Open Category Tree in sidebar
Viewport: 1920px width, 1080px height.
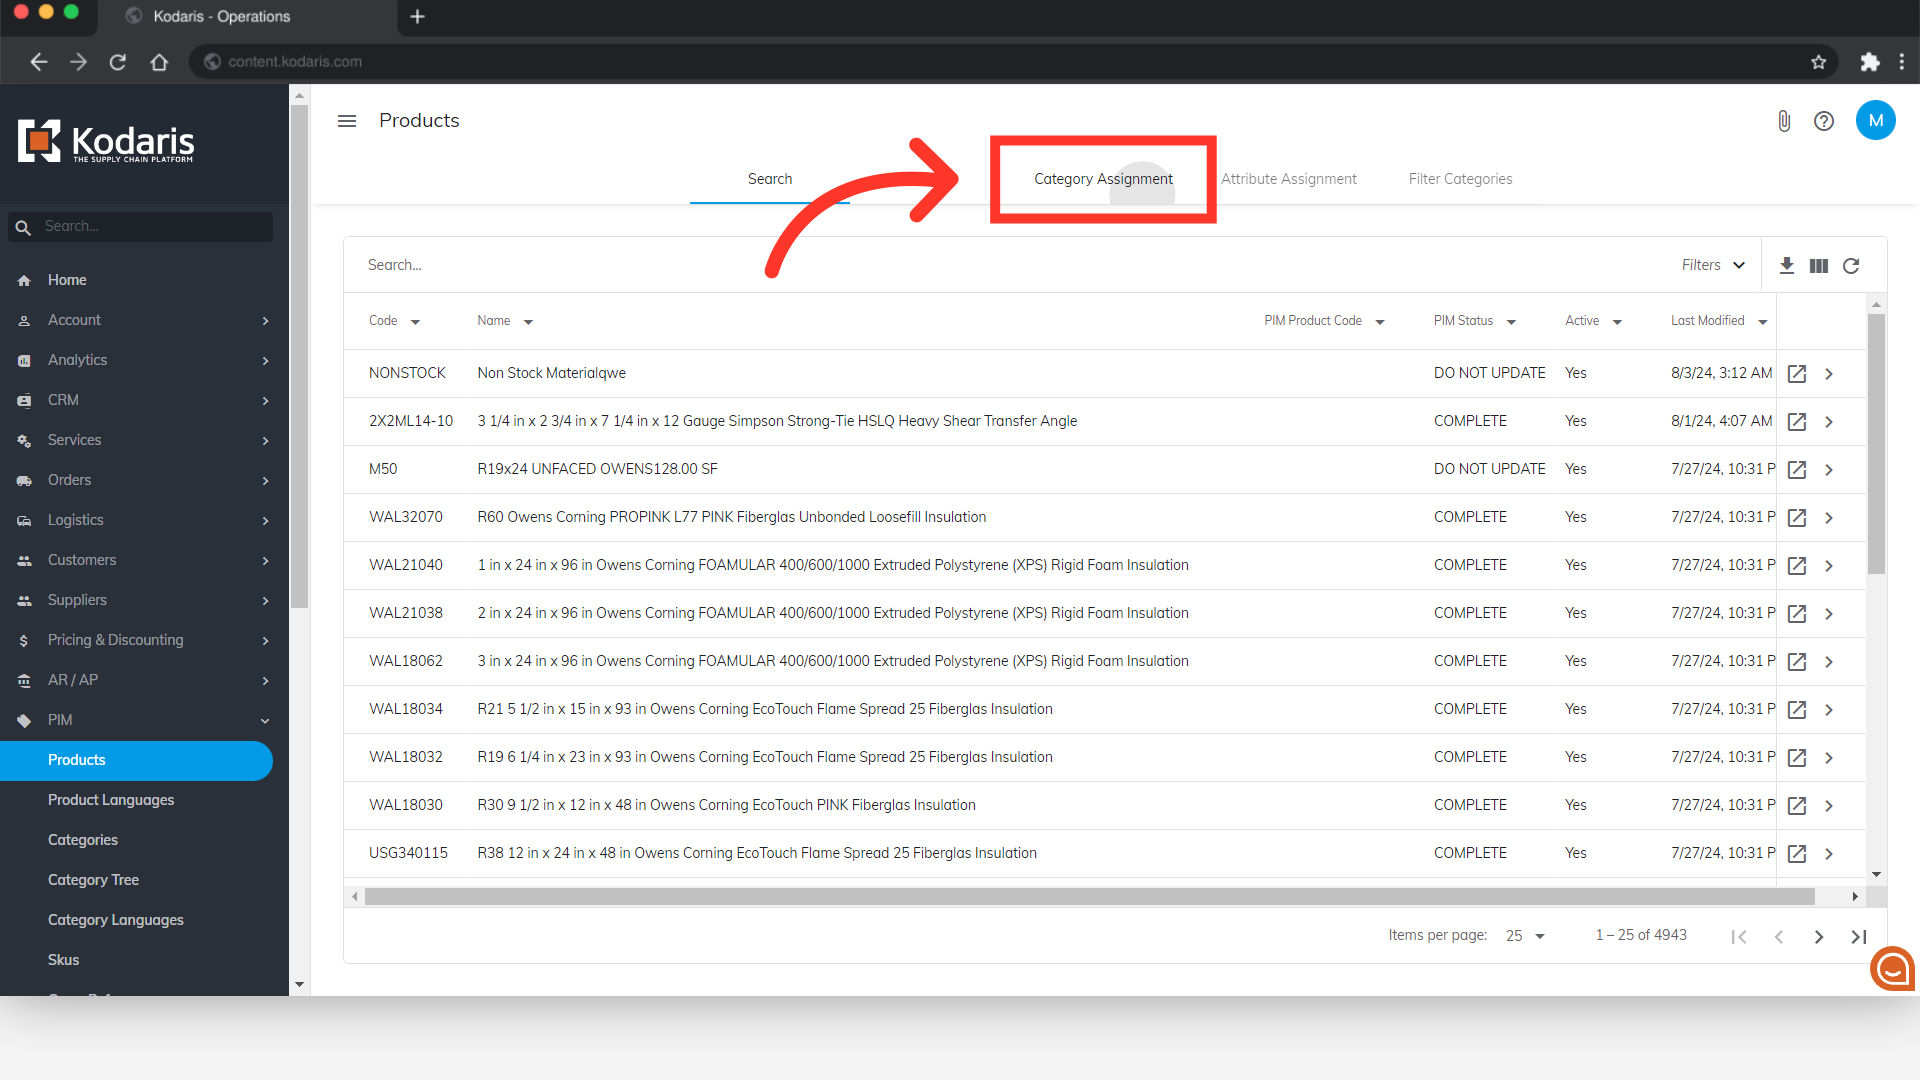pyautogui.click(x=93, y=880)
